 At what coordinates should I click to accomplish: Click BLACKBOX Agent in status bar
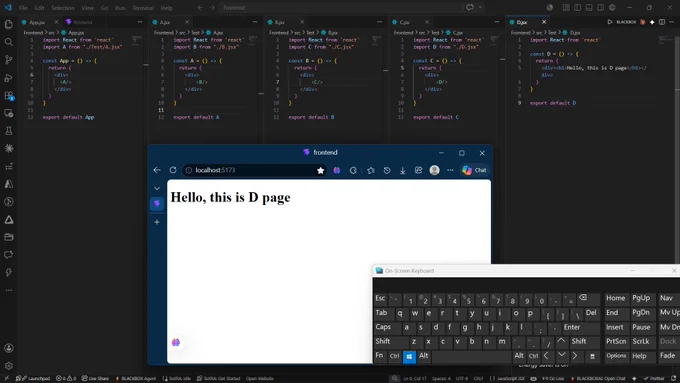tap(135, 378)
